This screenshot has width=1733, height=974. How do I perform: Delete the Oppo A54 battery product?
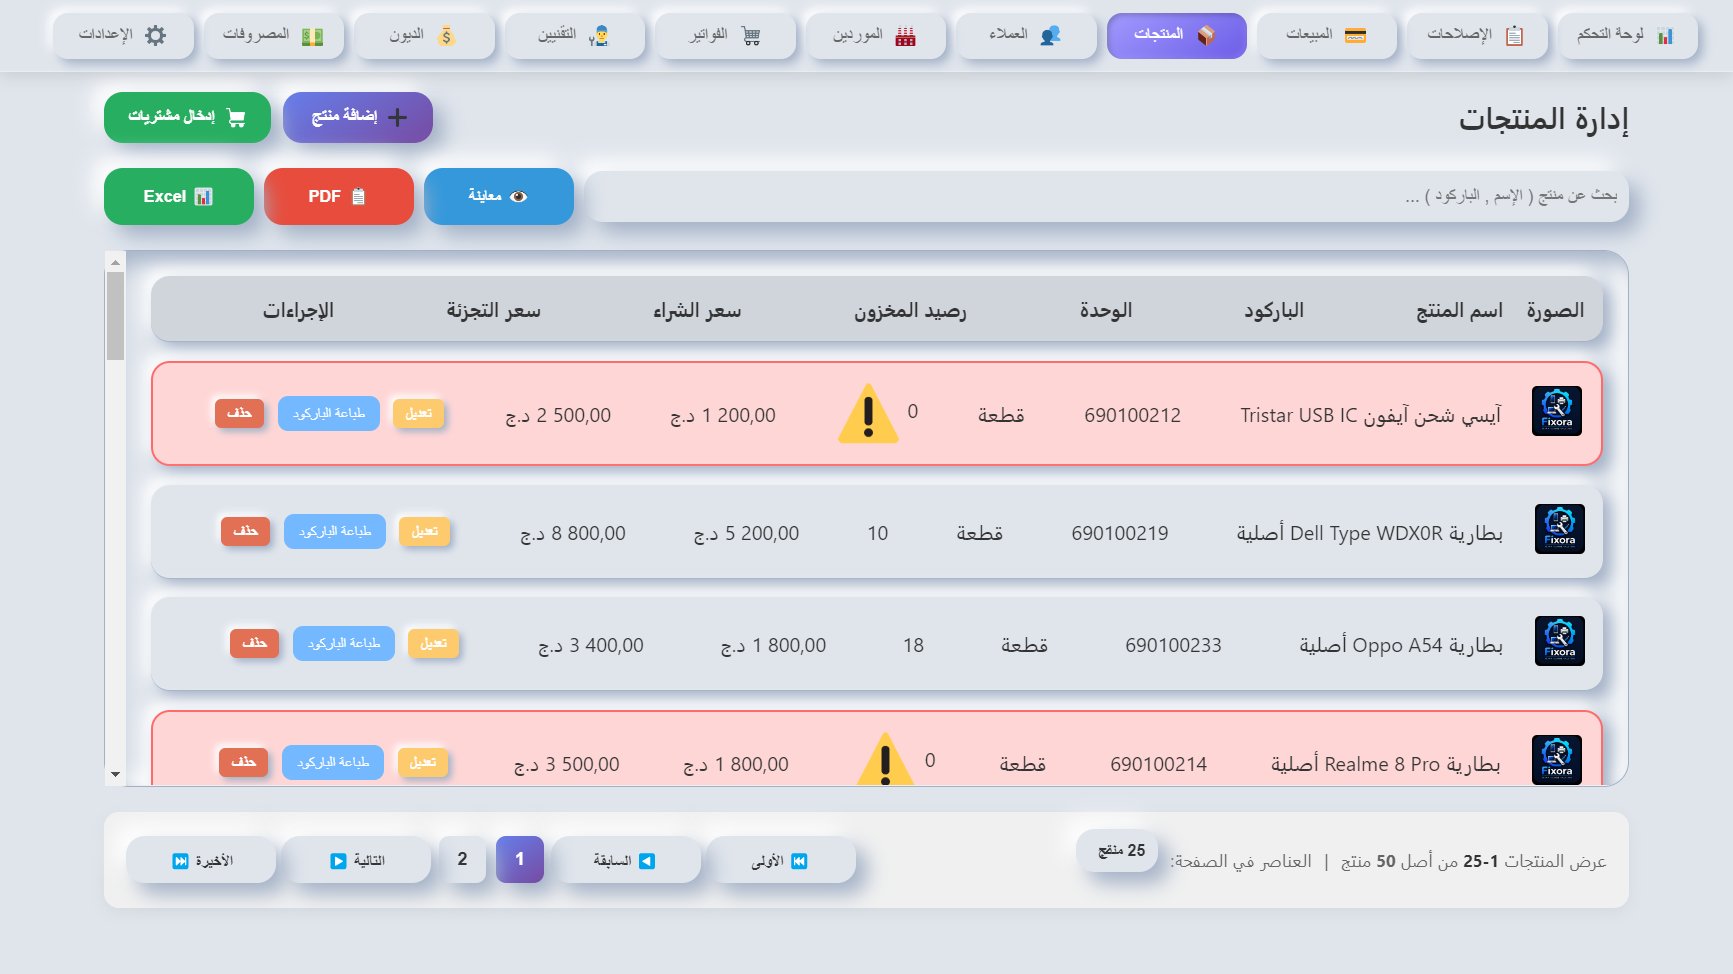254,643
